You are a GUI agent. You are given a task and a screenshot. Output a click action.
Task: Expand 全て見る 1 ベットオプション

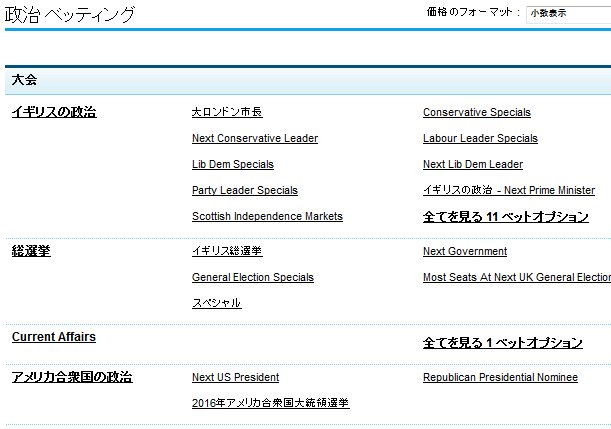502,343
